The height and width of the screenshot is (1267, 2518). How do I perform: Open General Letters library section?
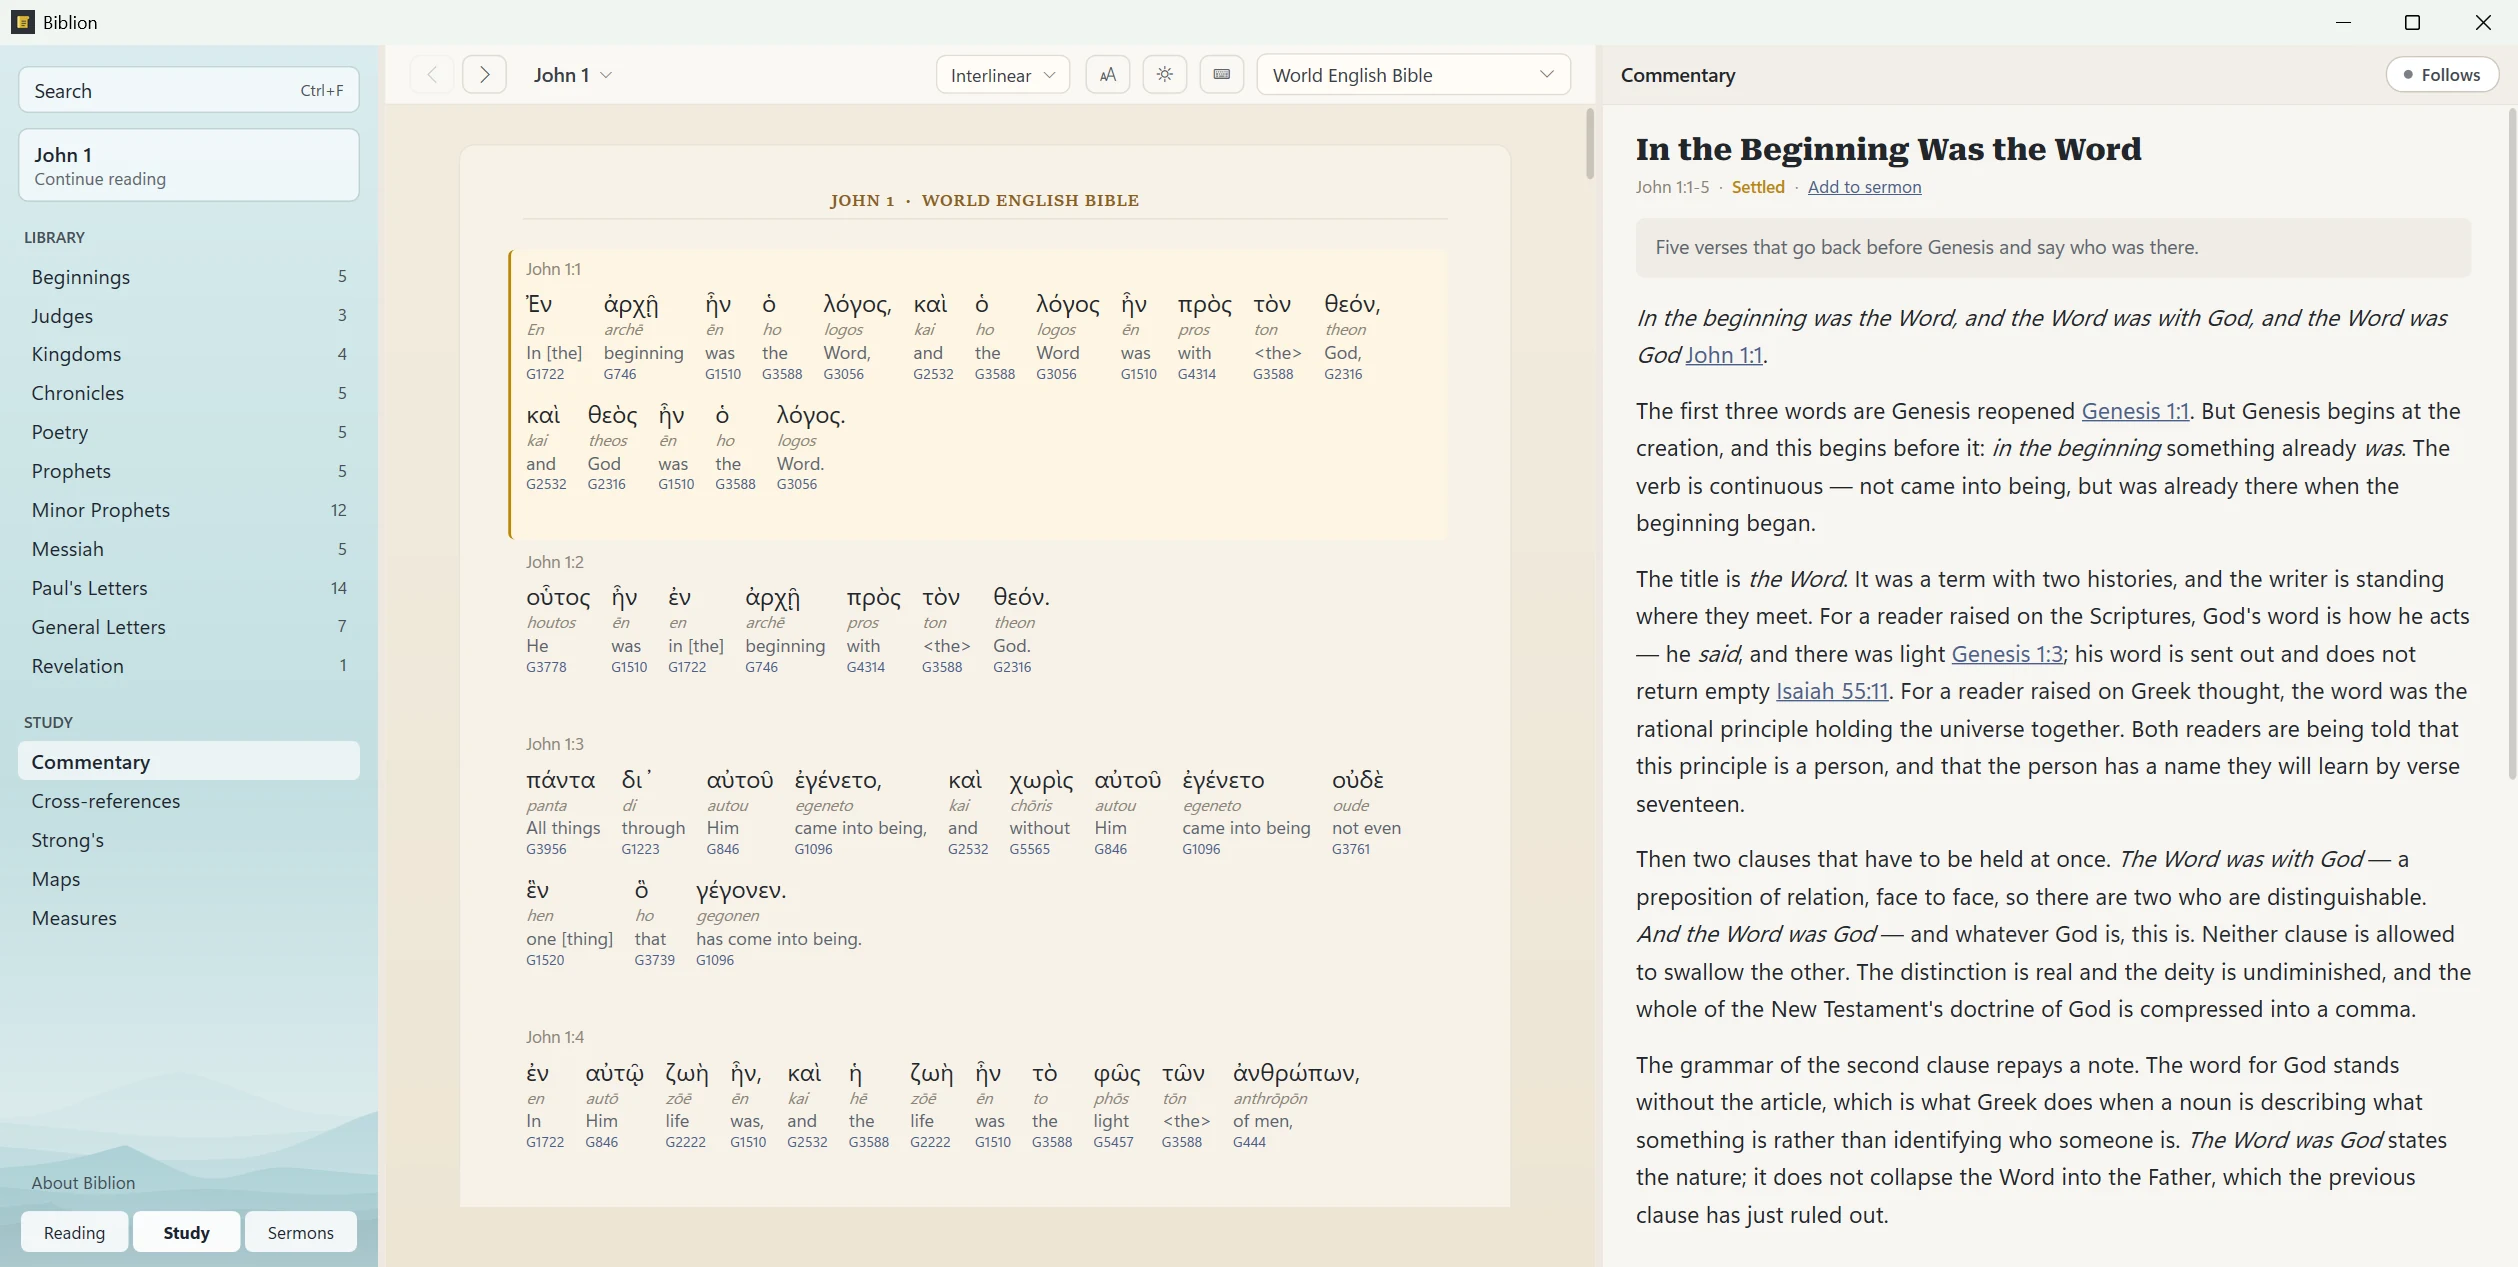(x=189, y=627)
